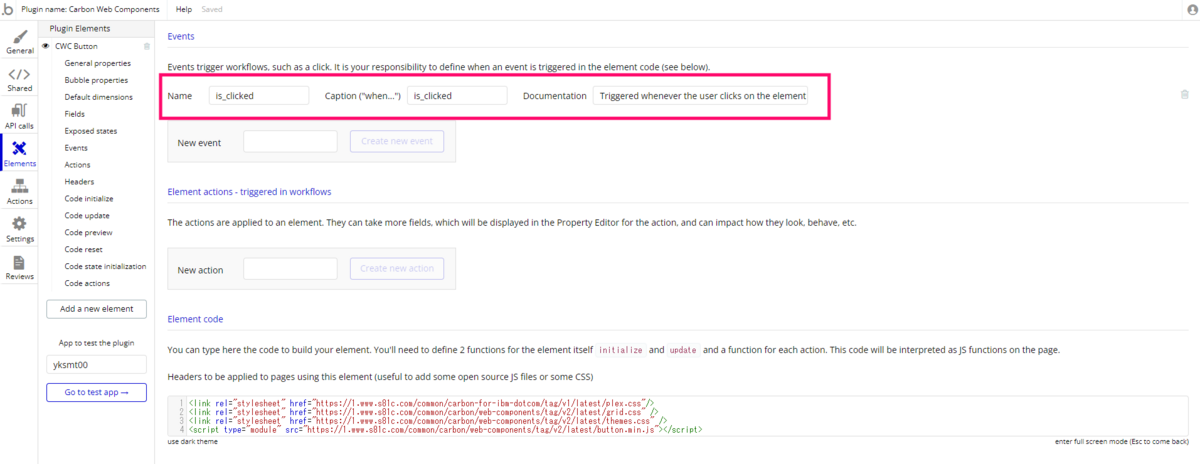Focus the New action name input
The width and height of the screenshot is (1200, 464).
pos(290,269)
